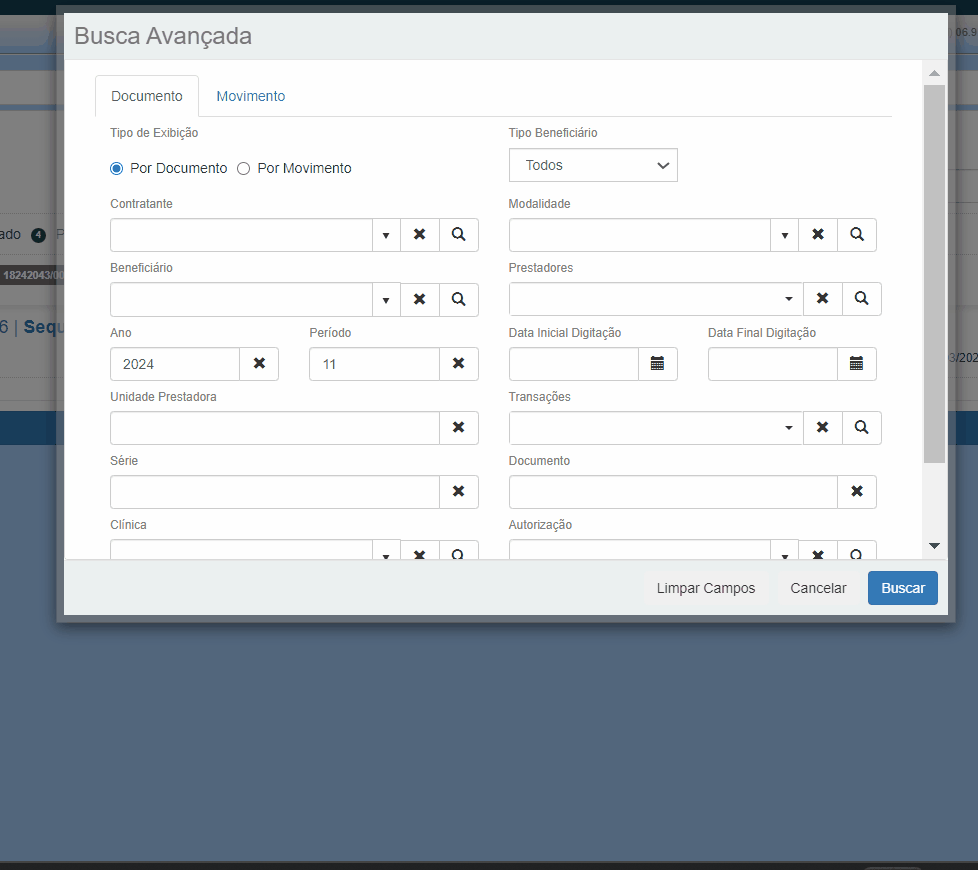Expand the Contratante dropdown arrow
The image size is (978, 870).
click(x=385, y=235)
